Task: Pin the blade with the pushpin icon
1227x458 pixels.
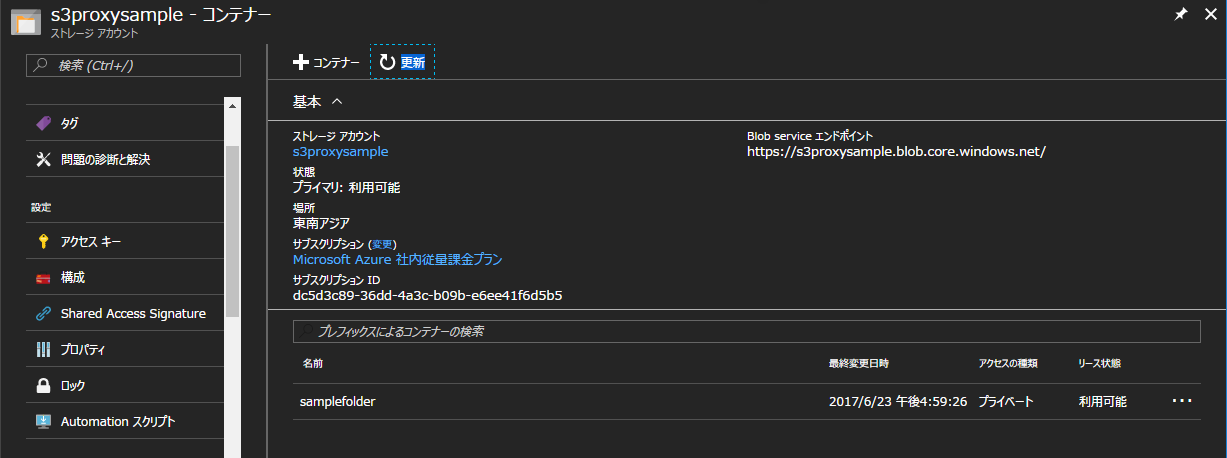Action: [1180, 15]
